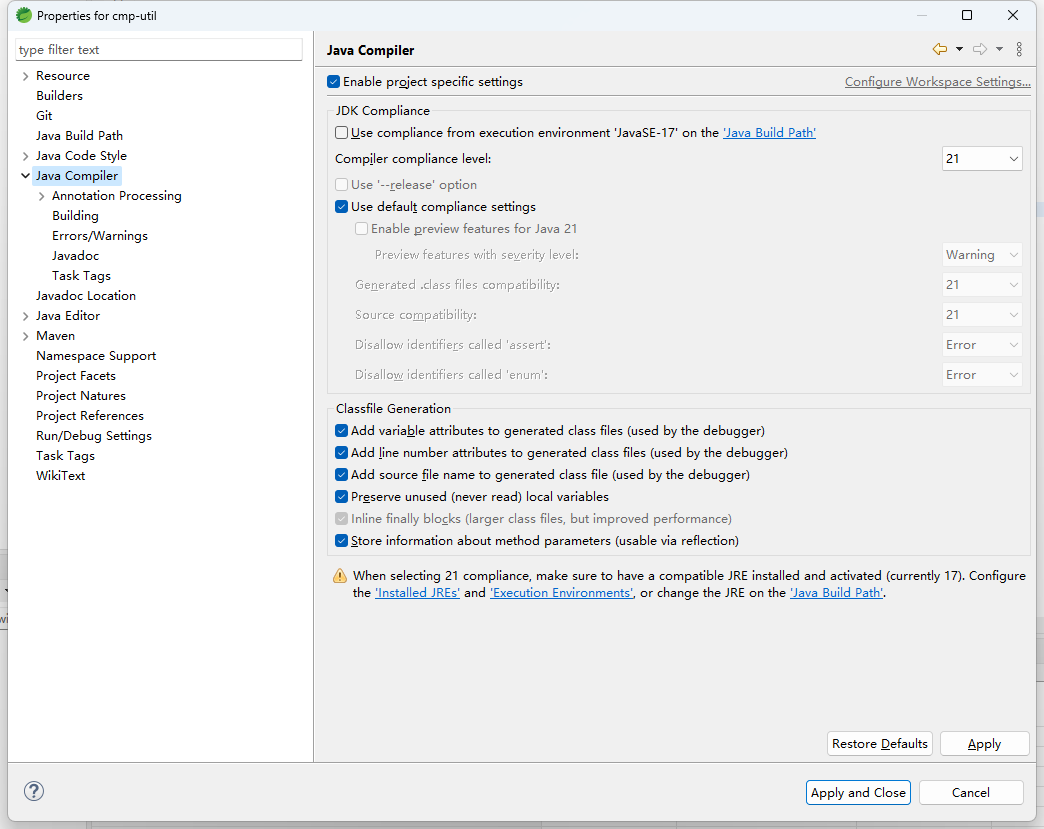Open the Configure Workspace Settings link

[937, 82]
